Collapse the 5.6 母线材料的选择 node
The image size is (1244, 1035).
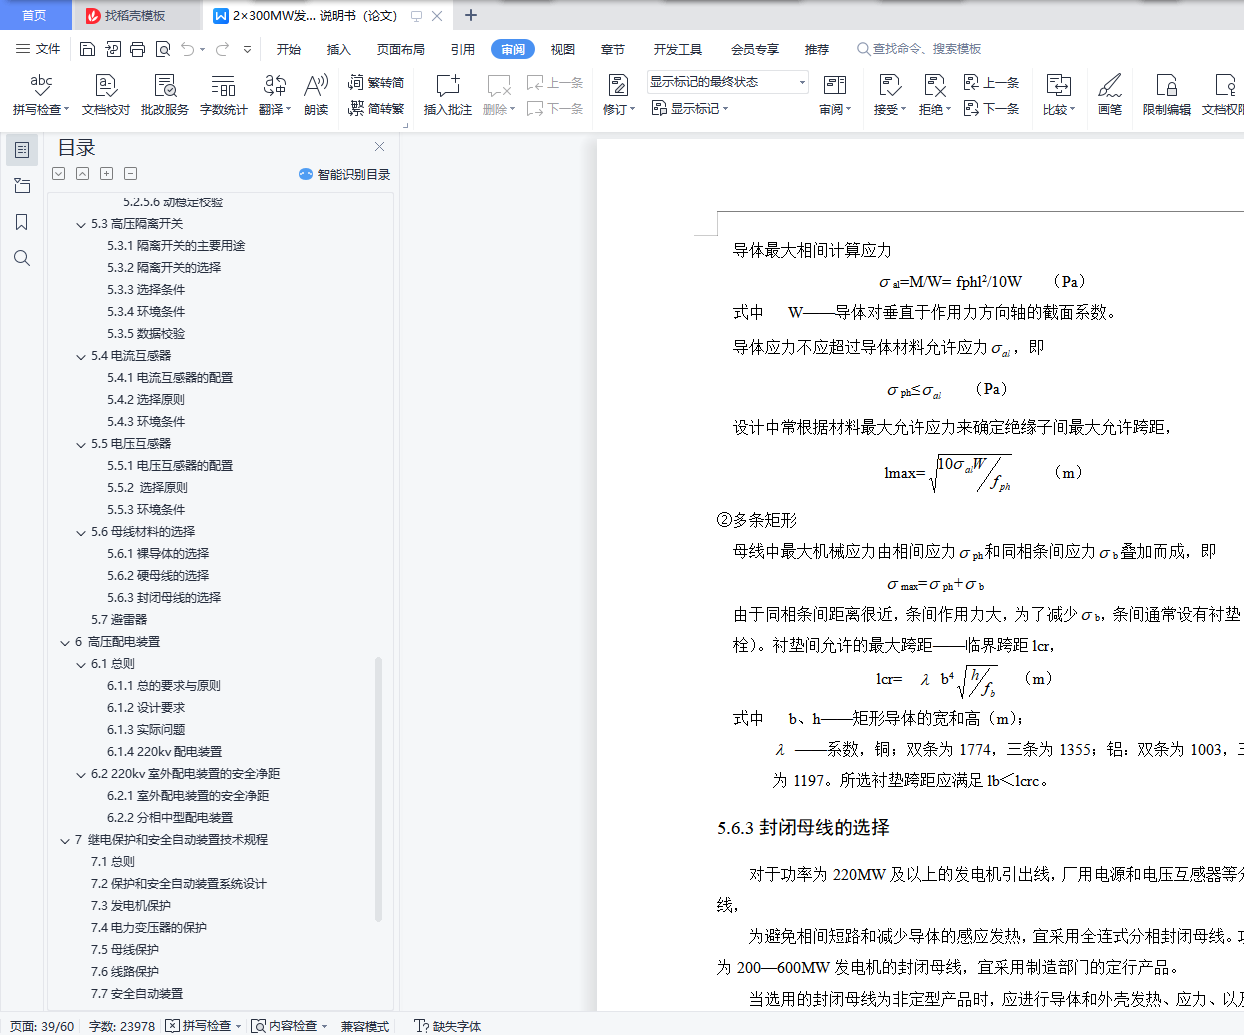pos(81,533)
